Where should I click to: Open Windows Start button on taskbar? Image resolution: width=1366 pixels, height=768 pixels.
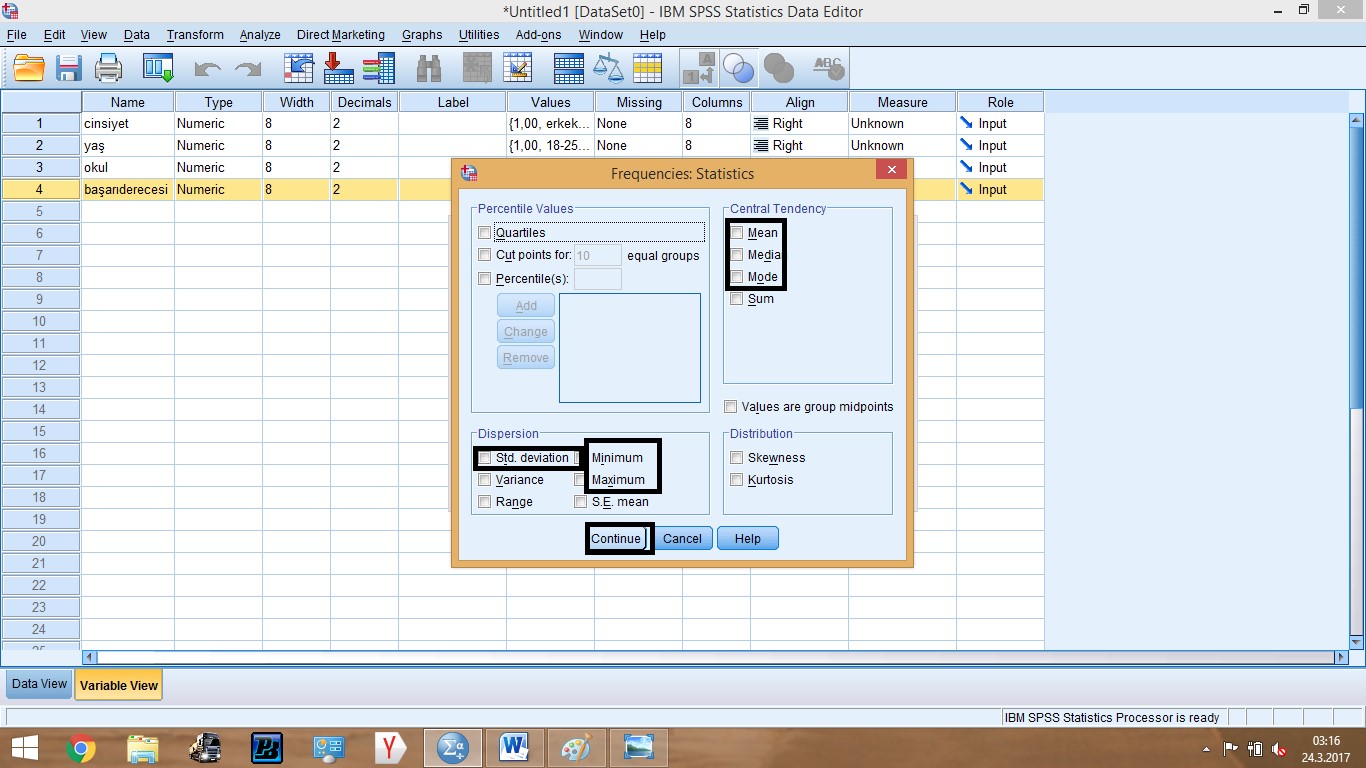click(24, 747)
